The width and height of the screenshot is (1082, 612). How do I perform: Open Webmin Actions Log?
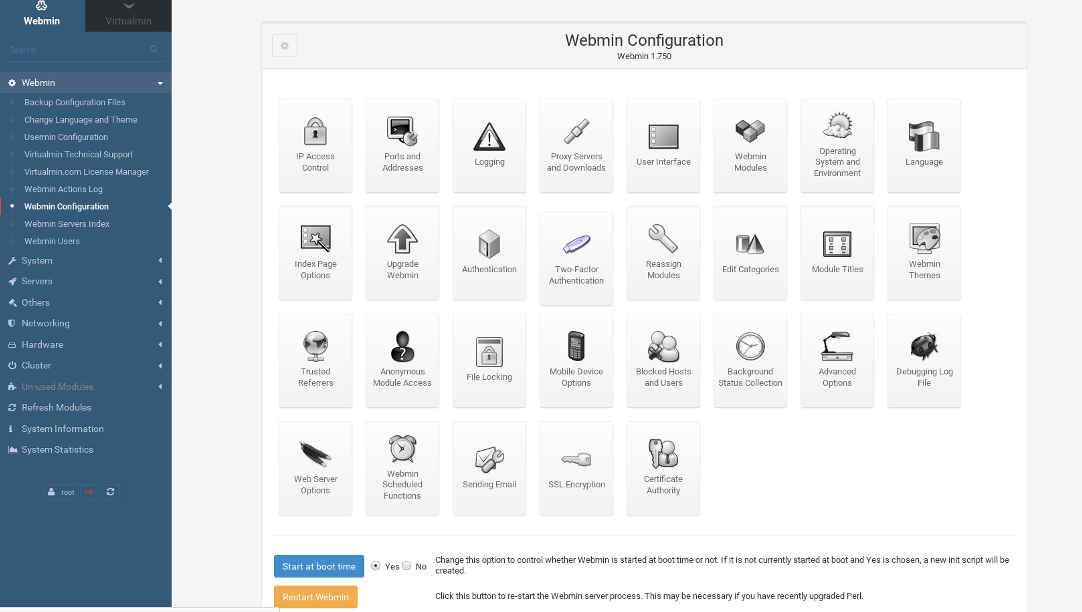[x=63, y=189]
